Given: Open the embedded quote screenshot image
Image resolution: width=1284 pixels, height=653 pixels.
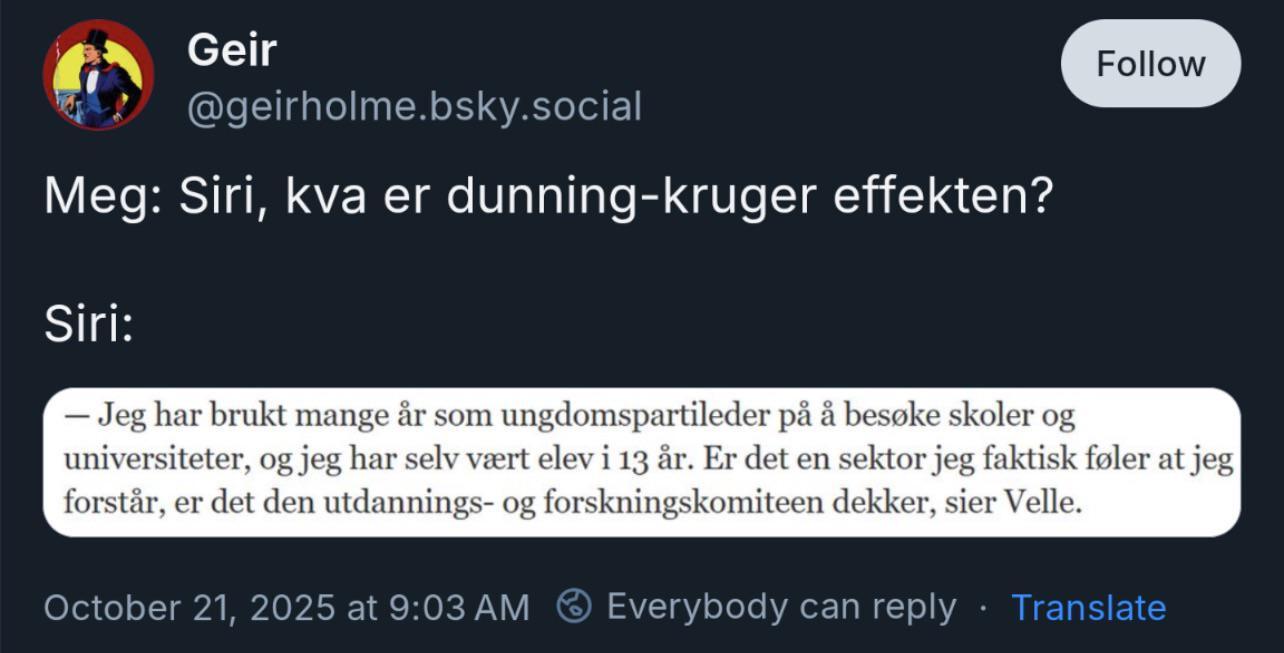Looking at the screenshot, I should (x=641, y=462).
